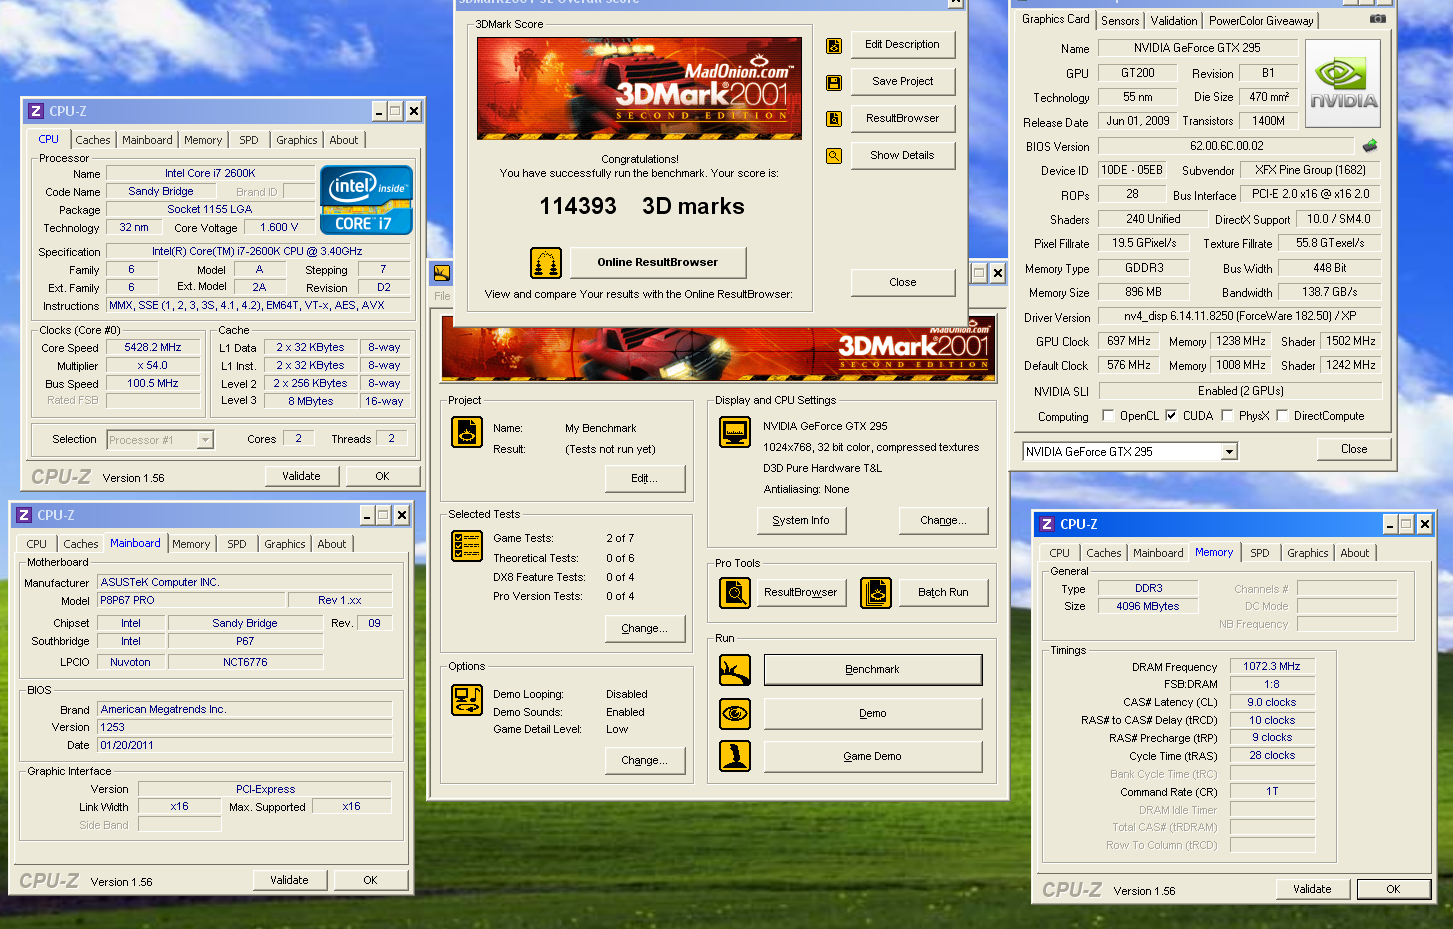Viewport: 1453px width, 929px height.
Task: Toggle the OpenCL checkbox in GPU-Z
Action: (x=1108, y=416)
